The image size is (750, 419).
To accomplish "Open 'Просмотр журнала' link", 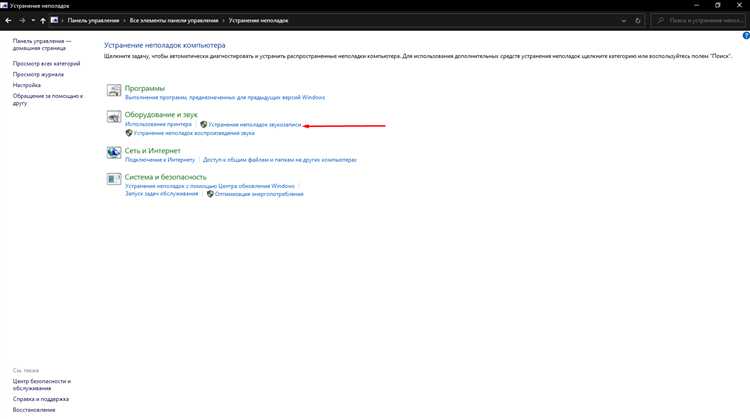I will (38, 75).
